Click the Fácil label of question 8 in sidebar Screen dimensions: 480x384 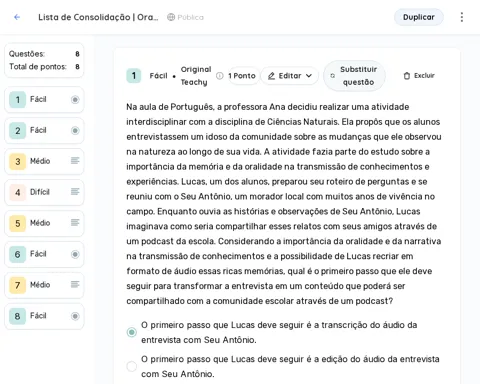pyautogui.click(x=38, y=315)
